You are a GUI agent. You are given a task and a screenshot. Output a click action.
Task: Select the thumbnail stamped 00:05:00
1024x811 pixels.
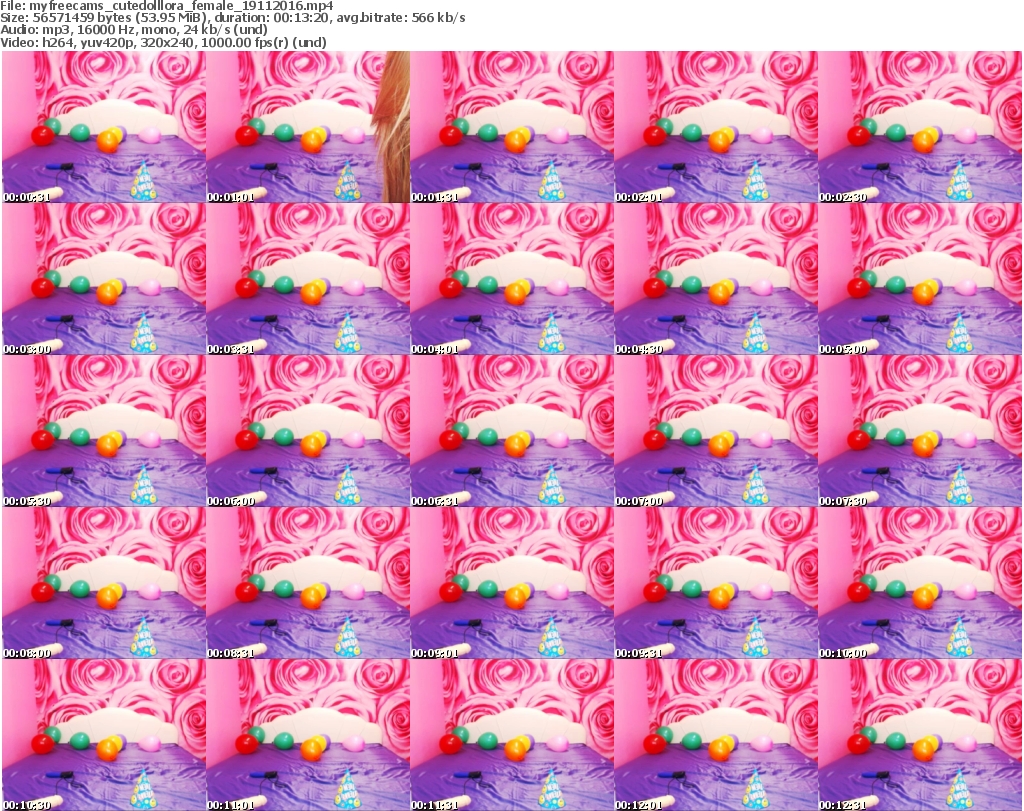(920, 279)
